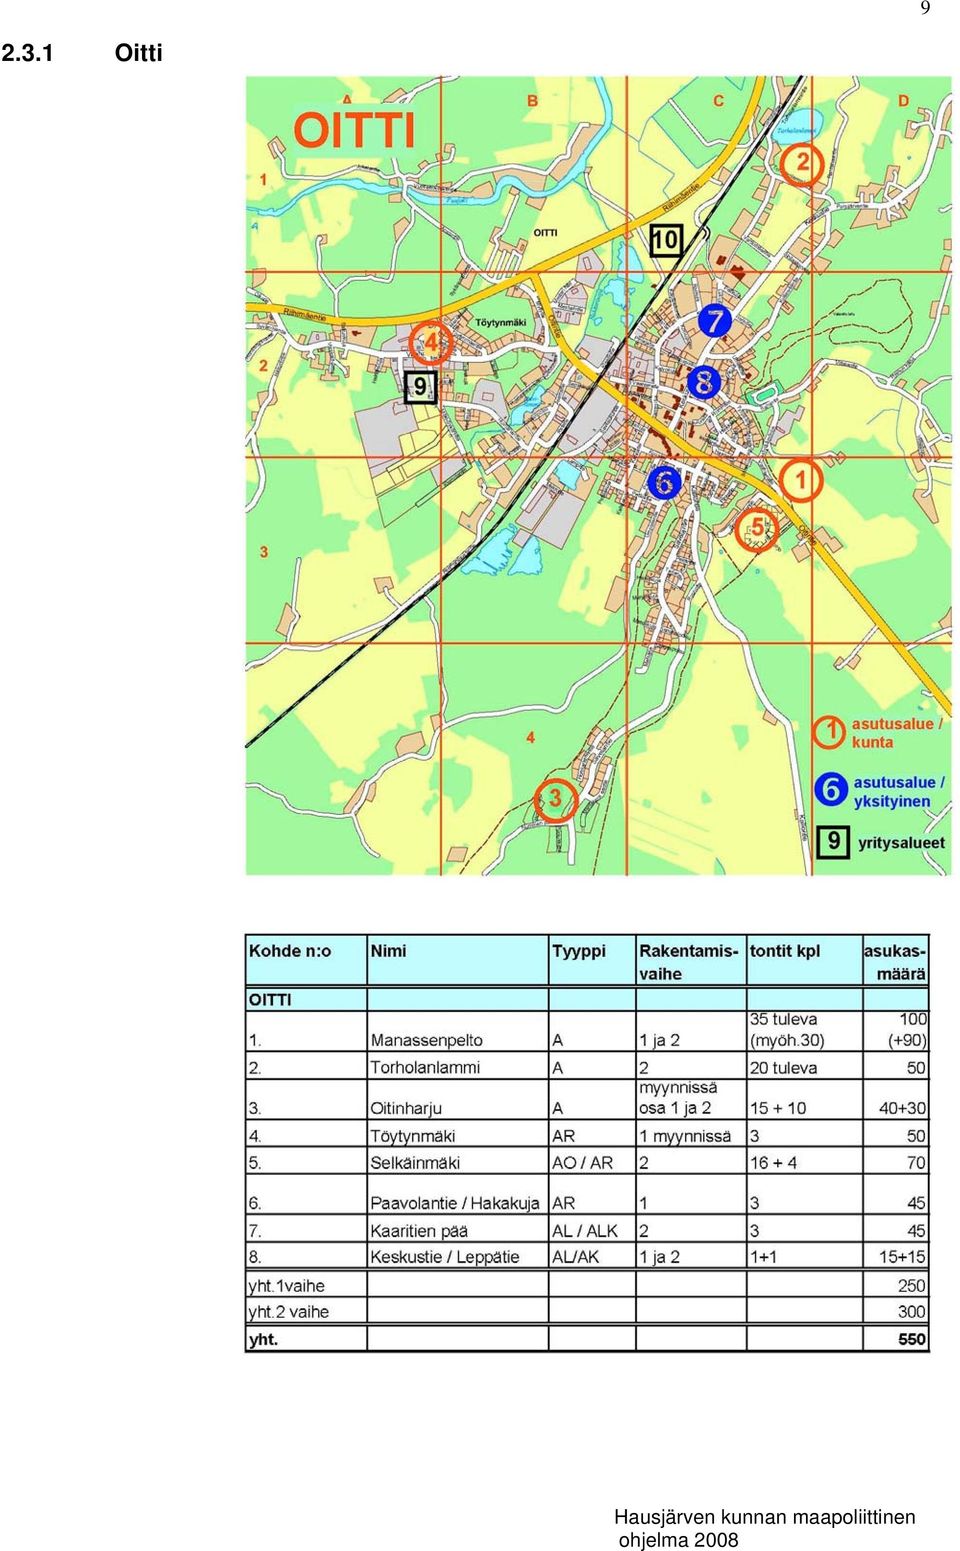Image resolution: width=960 pixels, height=1551 pixels.
Task: Click the "yht.2 vaihe" row label
Action: pyautogui.click(x=289, y=1312)
